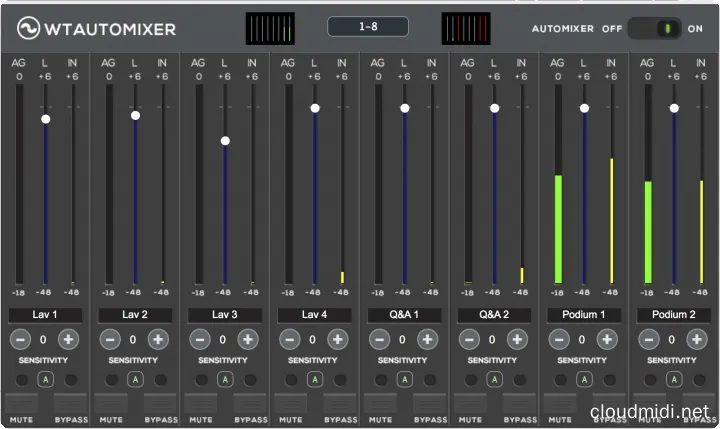Select the A mode button on Lav 4

click(x=314, y=379)
